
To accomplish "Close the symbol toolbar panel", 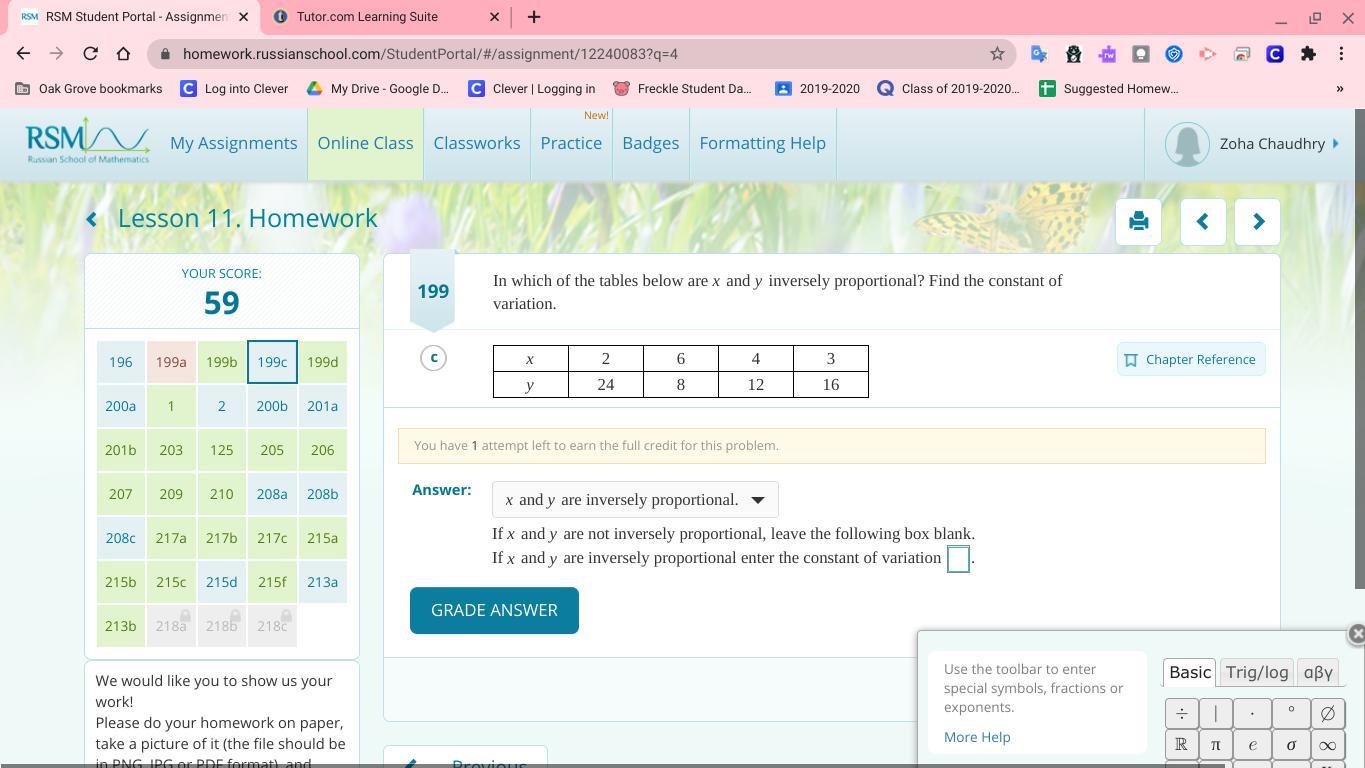I will 1356,633.
